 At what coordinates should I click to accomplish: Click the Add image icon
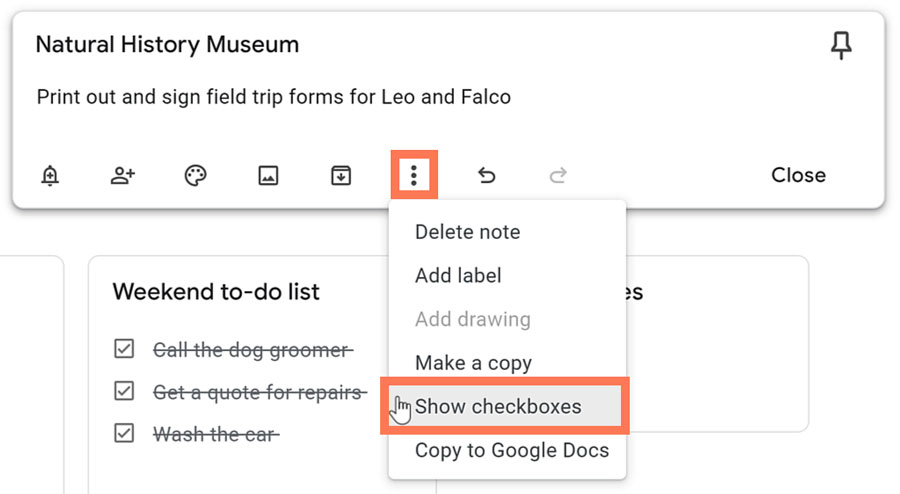[268, 176]
